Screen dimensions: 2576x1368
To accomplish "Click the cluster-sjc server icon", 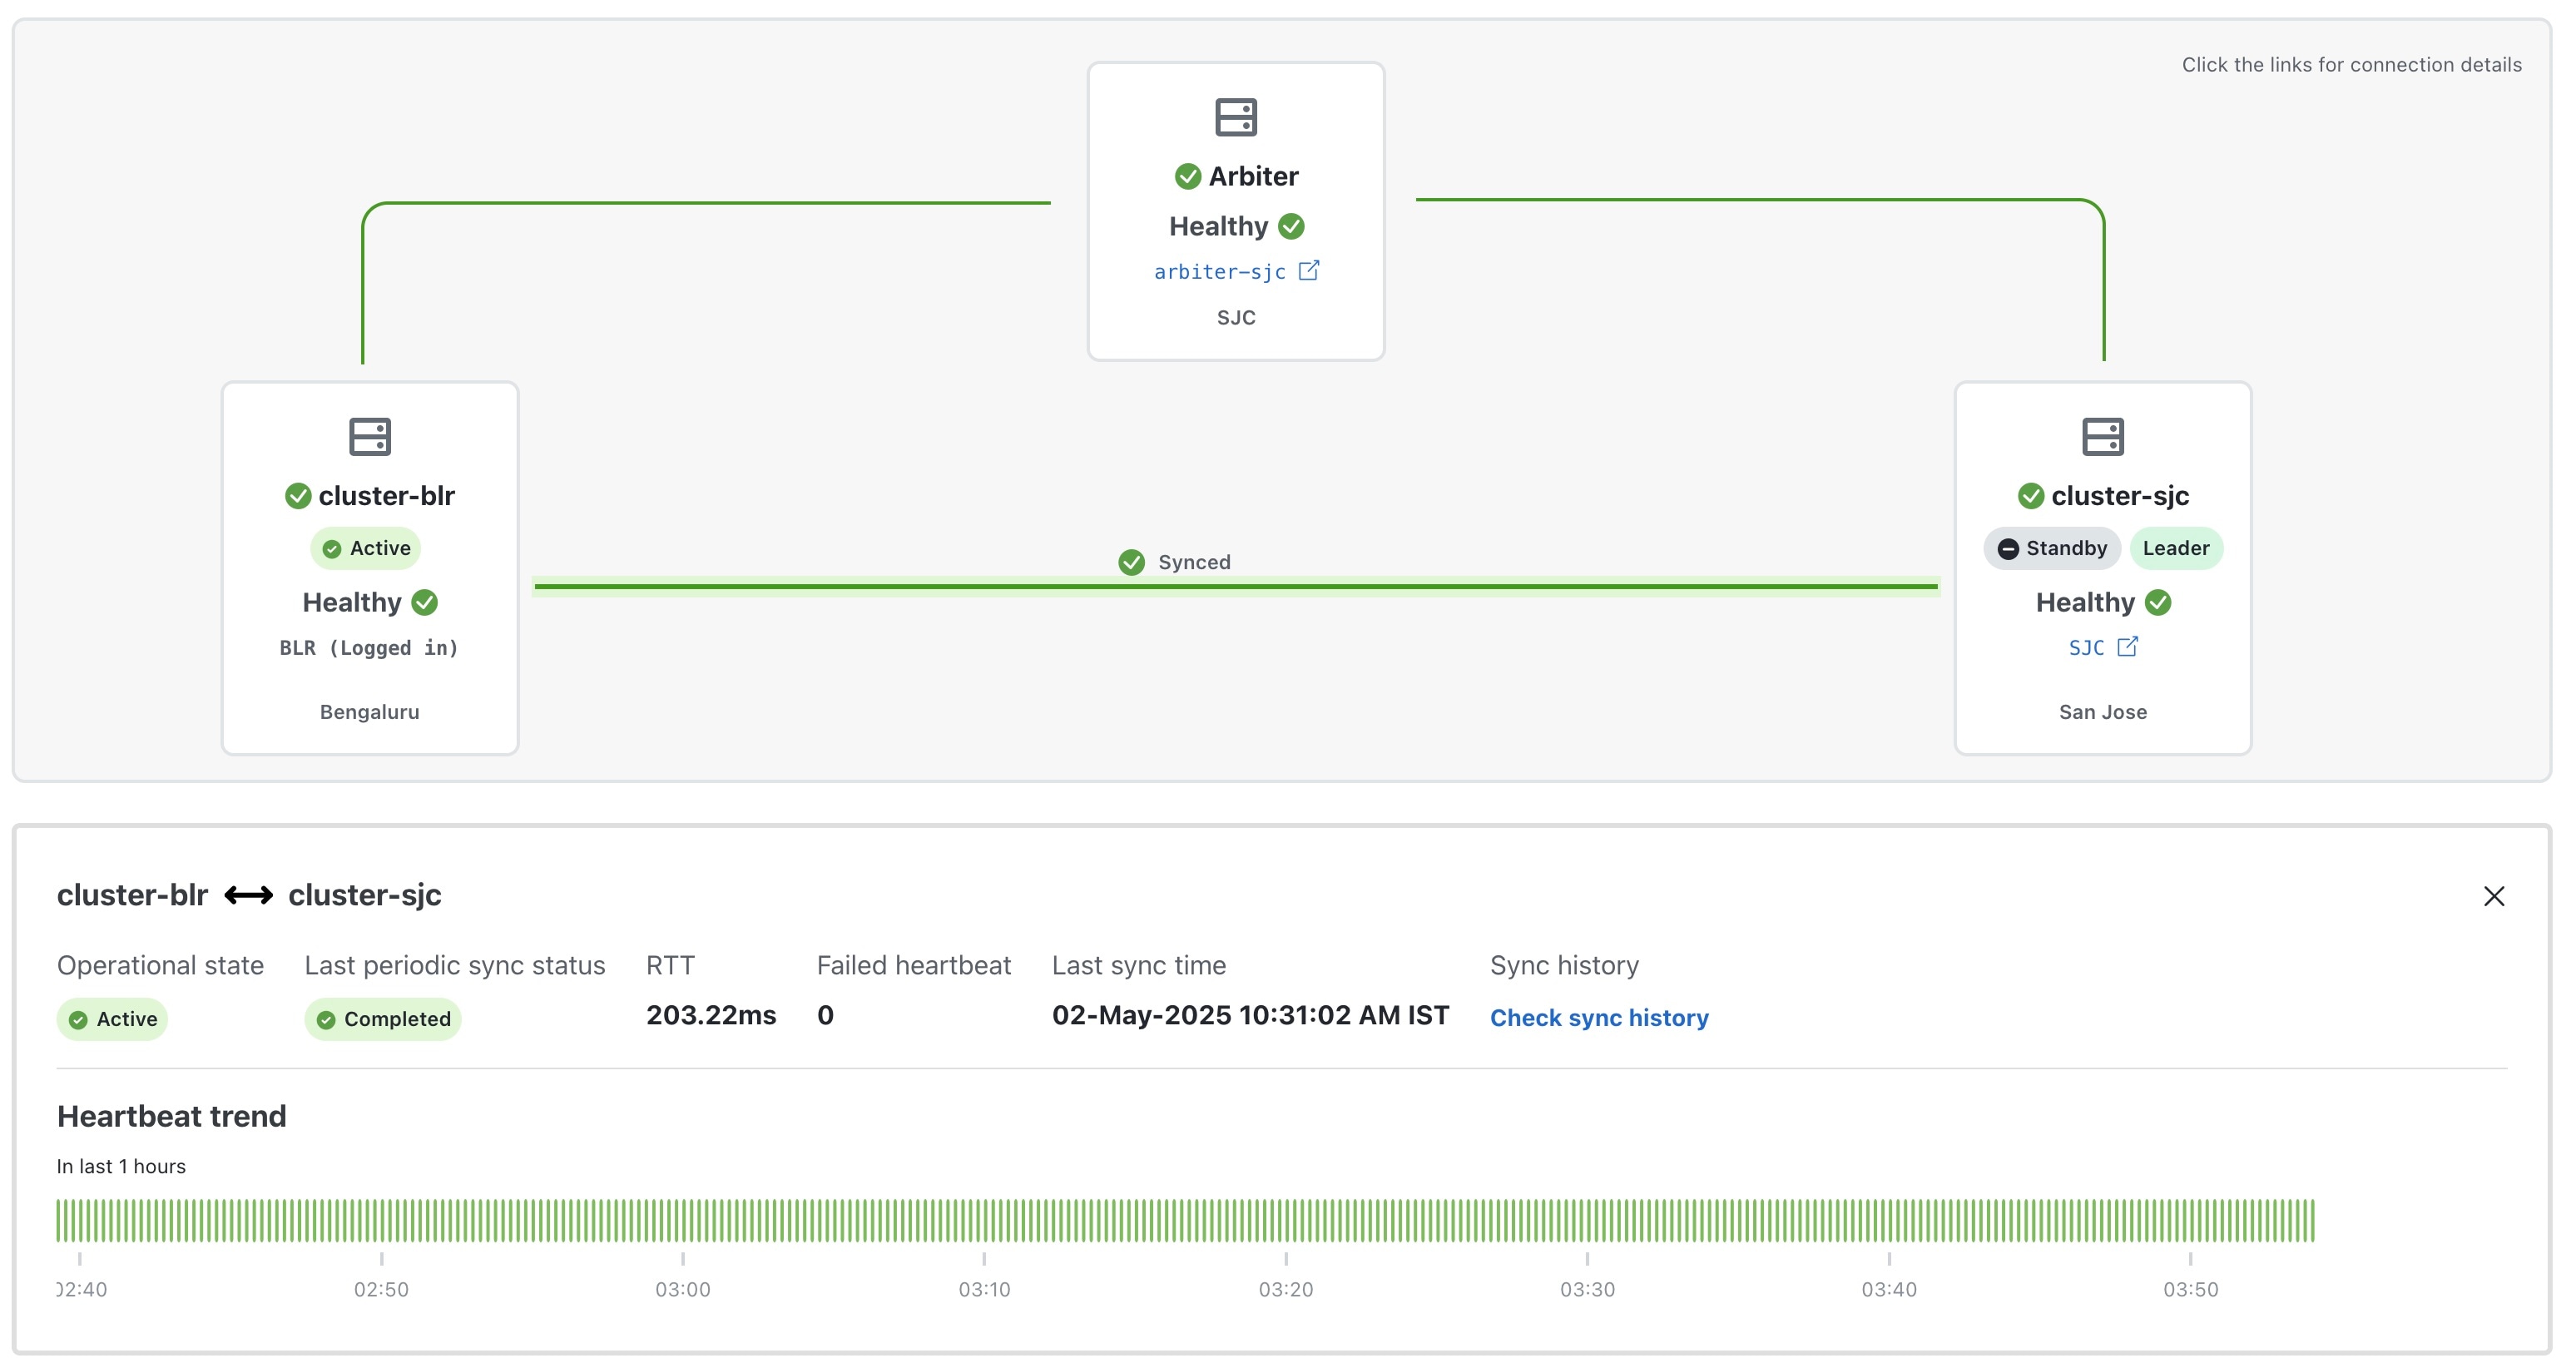I will click(x=2103, y=436).
